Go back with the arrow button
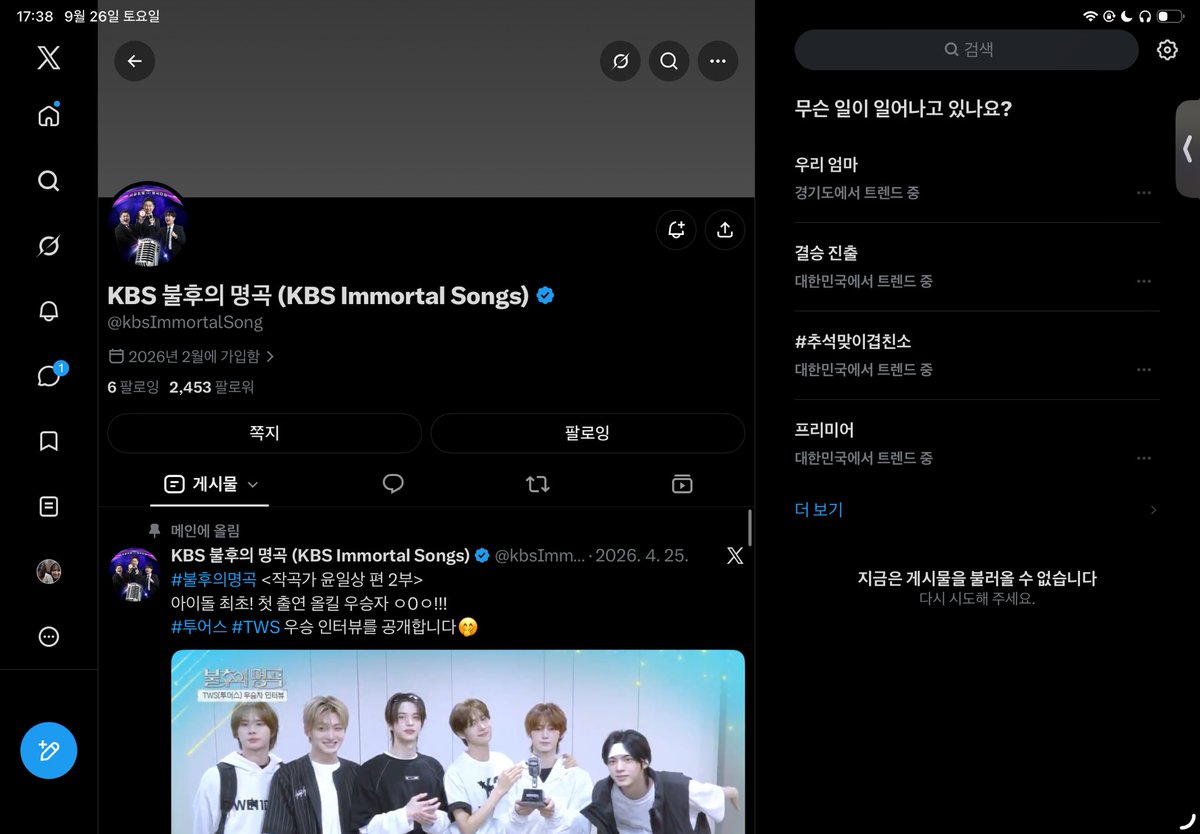 (x=134, y=61)
